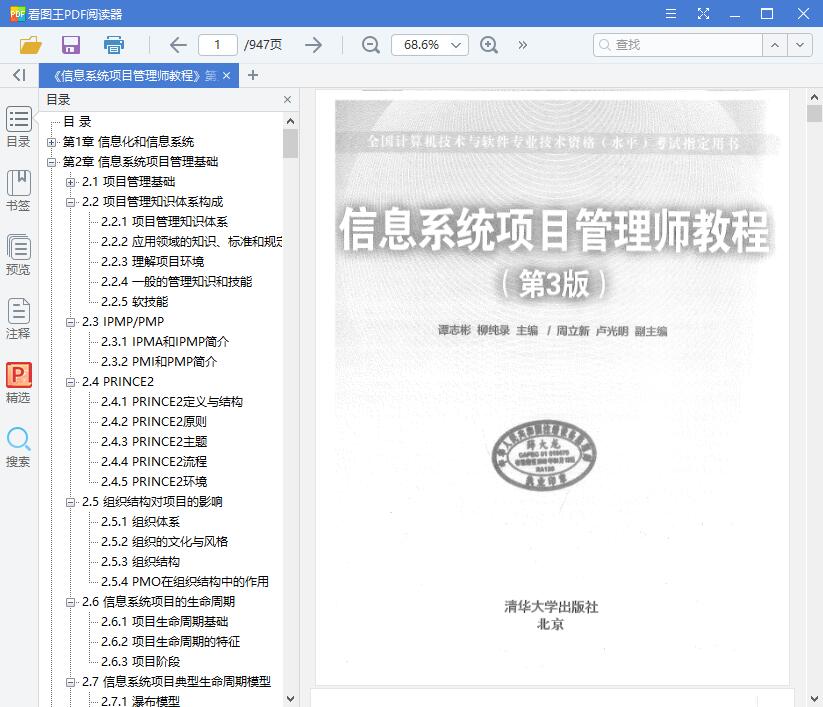The height and width of the screenshot is (707, 823).
Task: Close the 目录 panel
Action: (x=287, y=100)
